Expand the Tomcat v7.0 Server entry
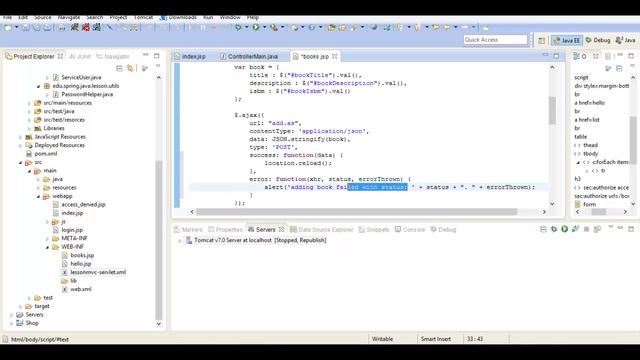Screen dimensions: 640x360 (180, 241)
